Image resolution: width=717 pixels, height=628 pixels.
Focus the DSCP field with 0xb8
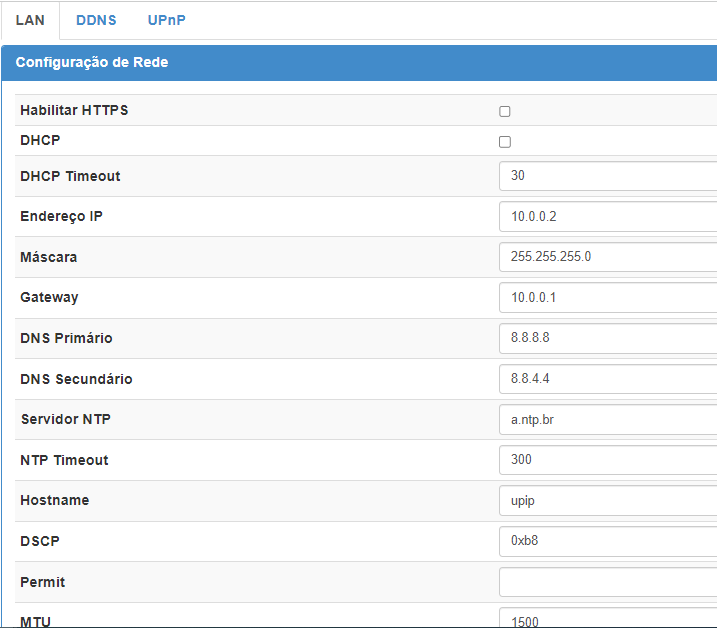click(x=607, y=541)
